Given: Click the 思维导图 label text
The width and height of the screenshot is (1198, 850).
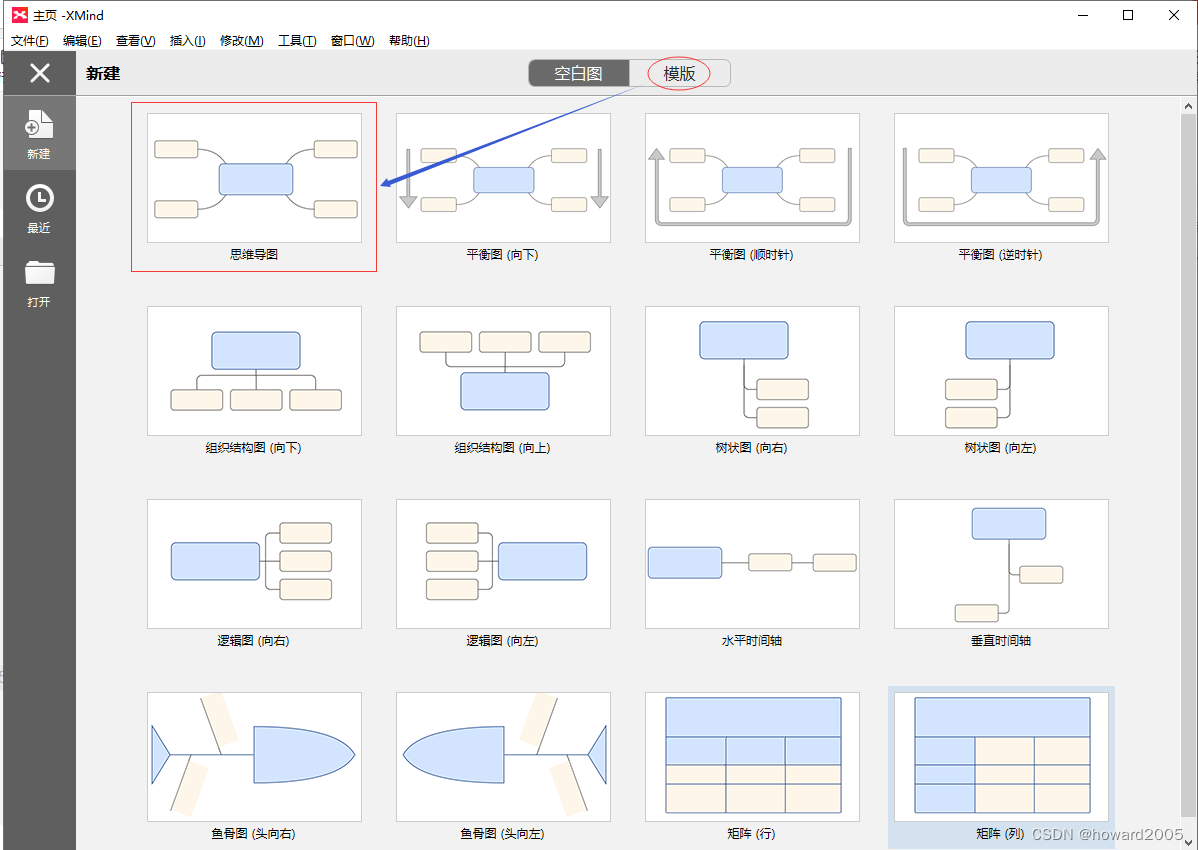Looking at the screenshot, I should click(x=254, y=254).
